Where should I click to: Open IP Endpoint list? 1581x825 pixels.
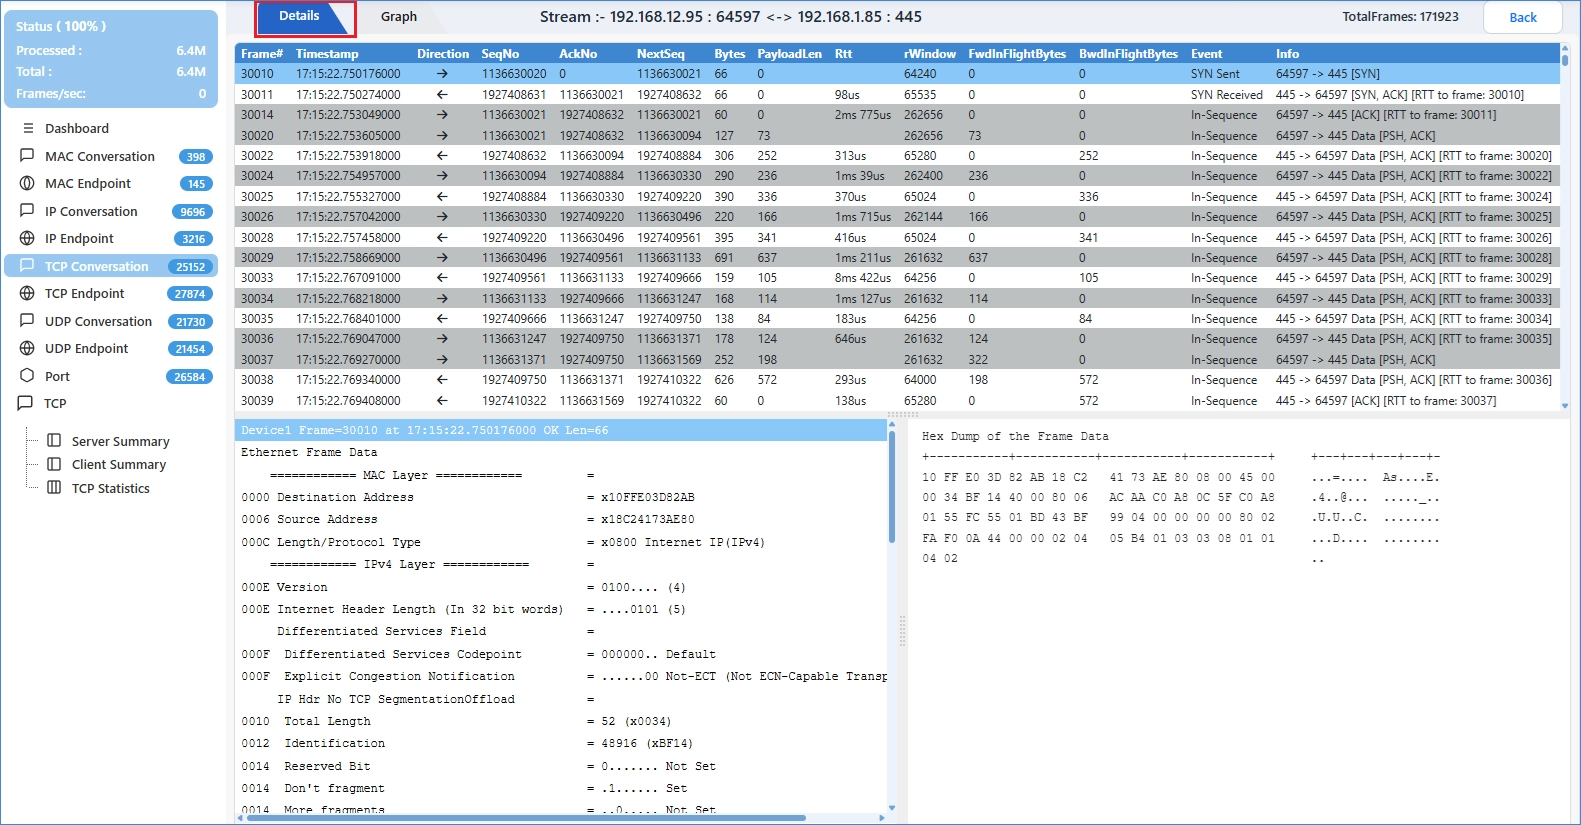[79, 238]
